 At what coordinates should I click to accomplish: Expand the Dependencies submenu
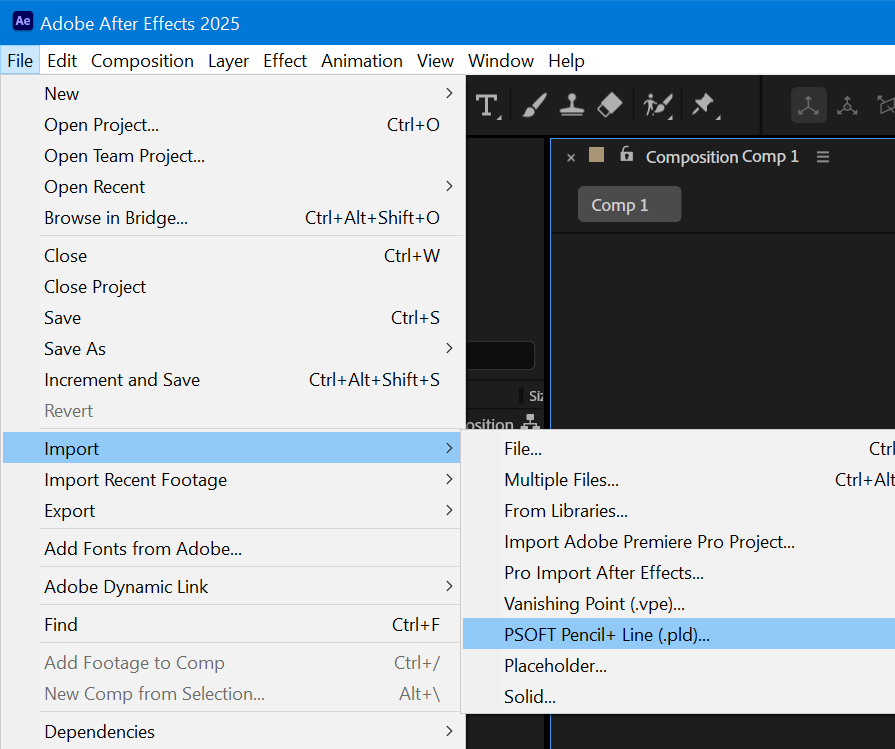pos(233,731)
